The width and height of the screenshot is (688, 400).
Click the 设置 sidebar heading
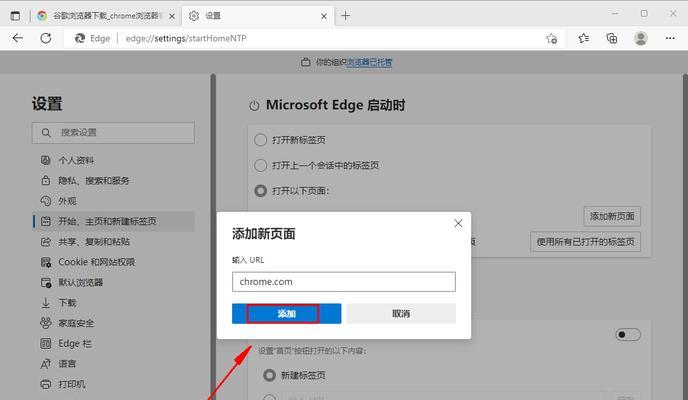[47, 104]
